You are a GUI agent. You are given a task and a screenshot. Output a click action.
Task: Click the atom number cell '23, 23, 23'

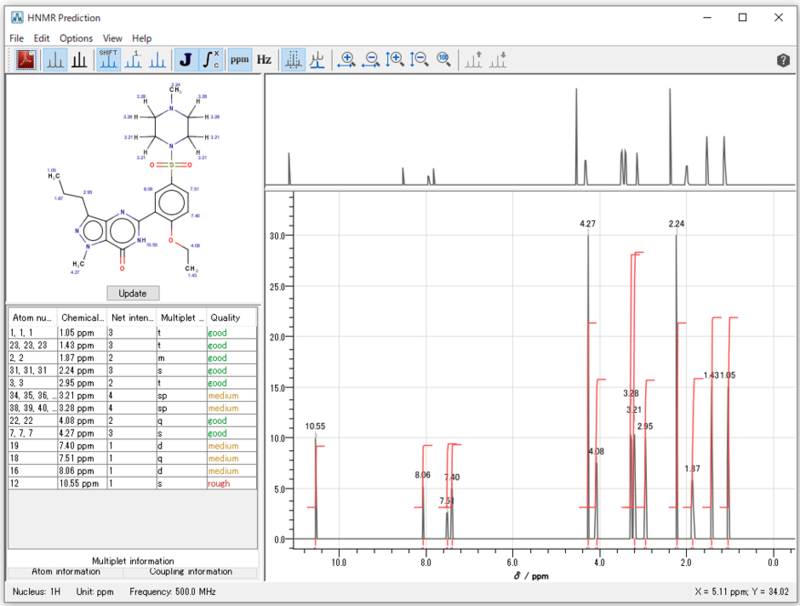[33, 345]
